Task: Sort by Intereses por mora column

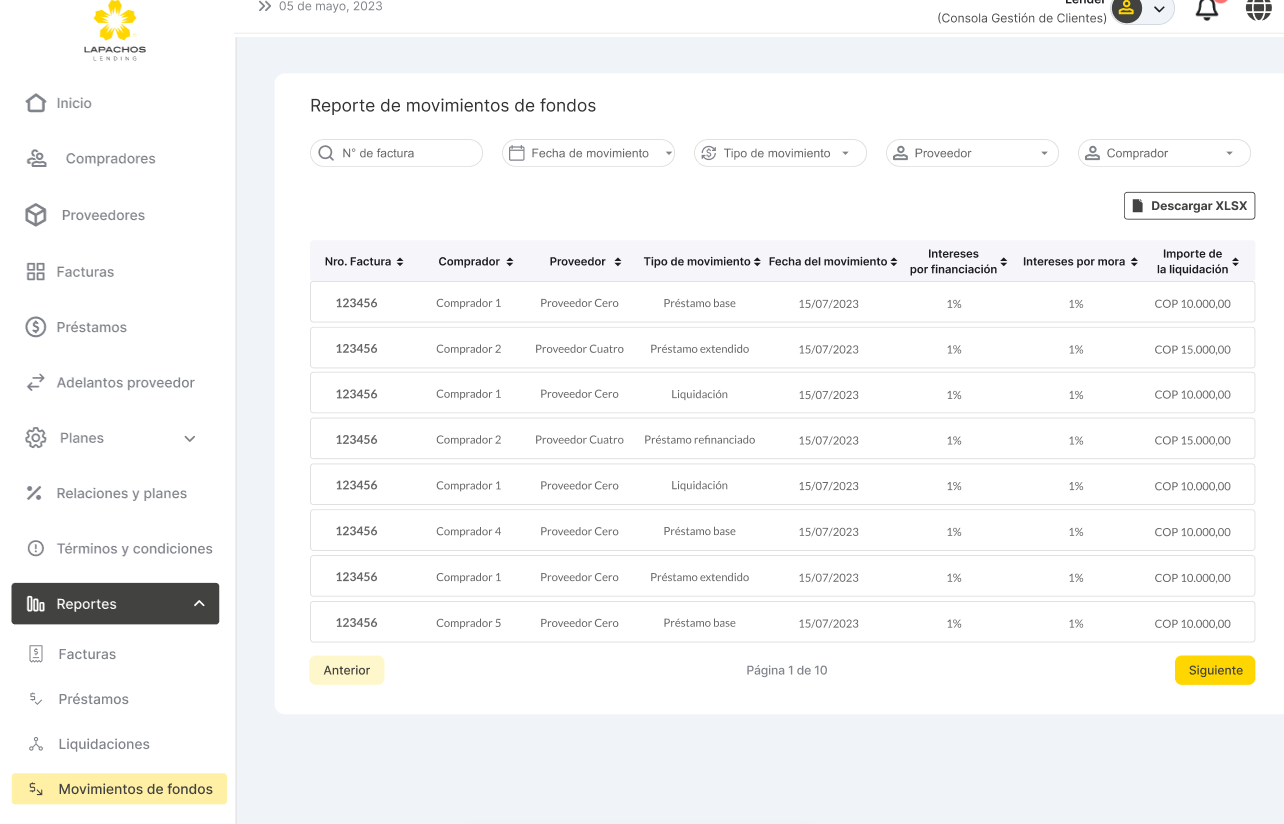Action: [x=1134, y=262]
